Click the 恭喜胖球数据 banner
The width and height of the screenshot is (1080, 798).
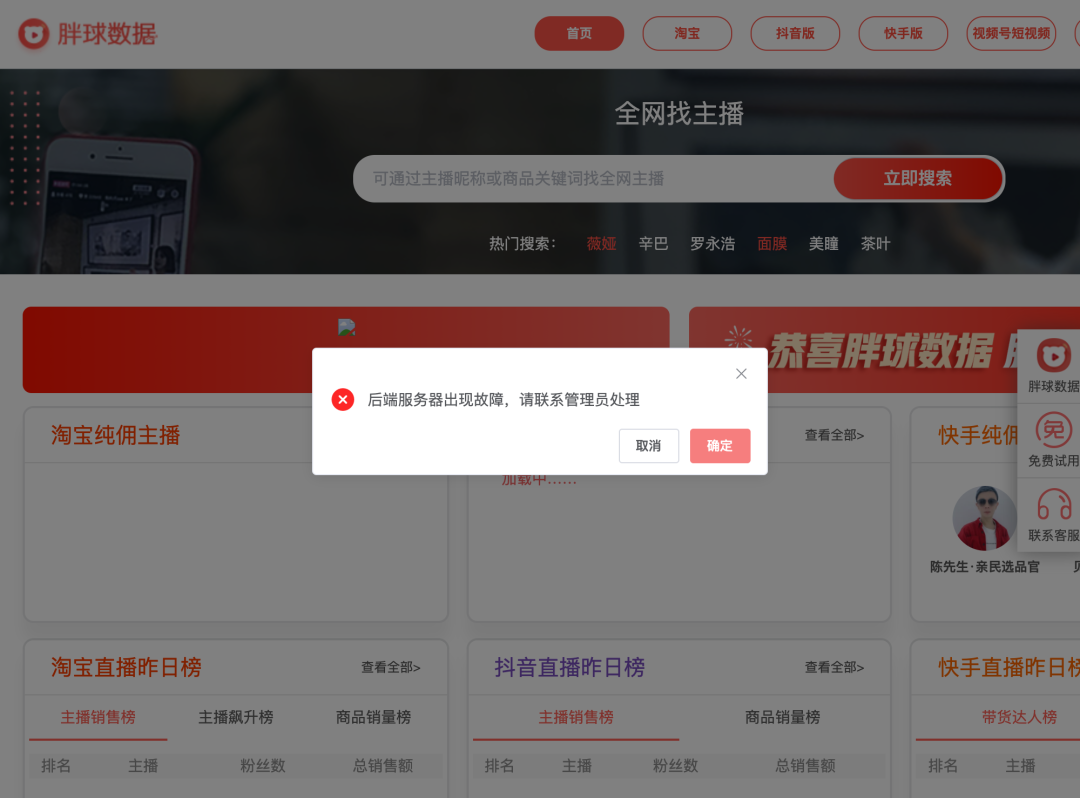pyautogui.click(x=884, y=350)
